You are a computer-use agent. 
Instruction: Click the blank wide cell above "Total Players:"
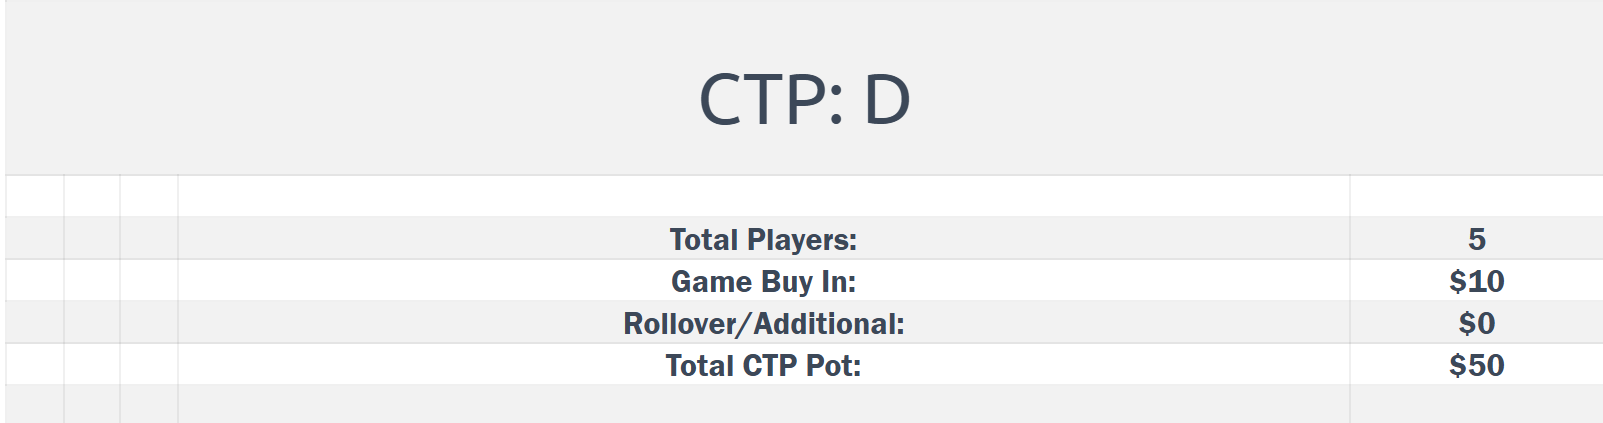point(763,196)
